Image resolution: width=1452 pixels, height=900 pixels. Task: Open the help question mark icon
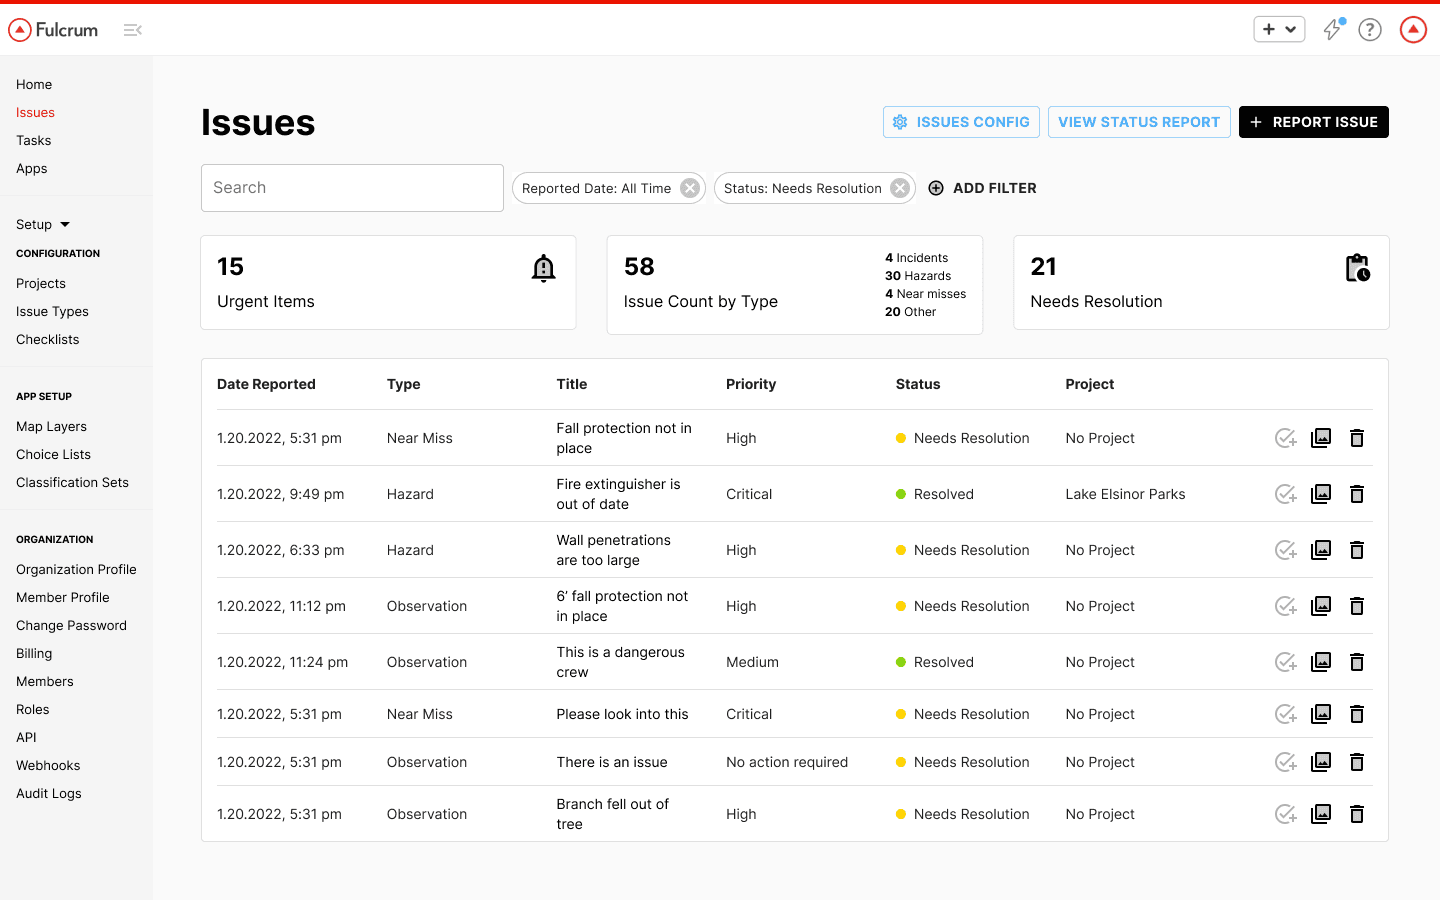(x=1370, y=30)
